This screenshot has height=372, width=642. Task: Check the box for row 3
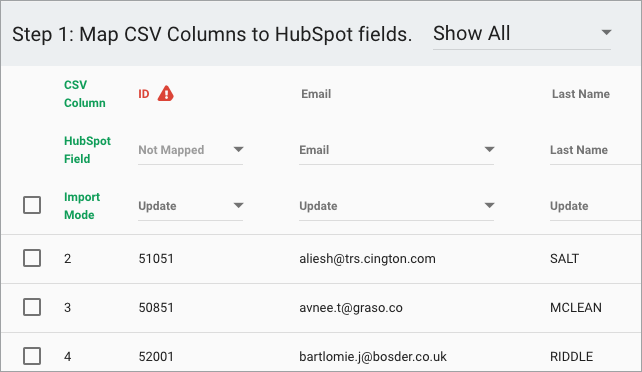point(32,307)
